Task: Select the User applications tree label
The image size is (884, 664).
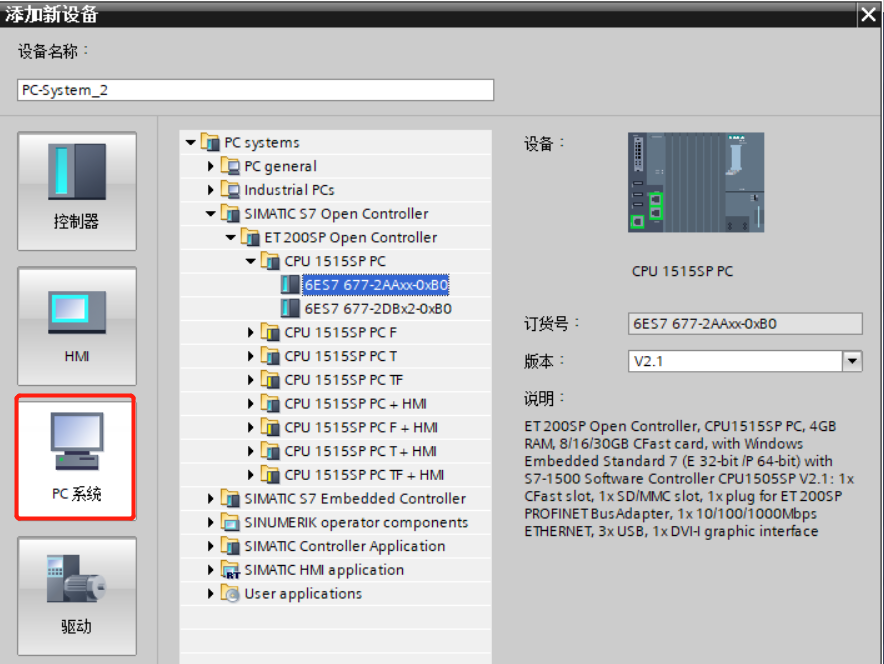Action: [x=303, y=594]
